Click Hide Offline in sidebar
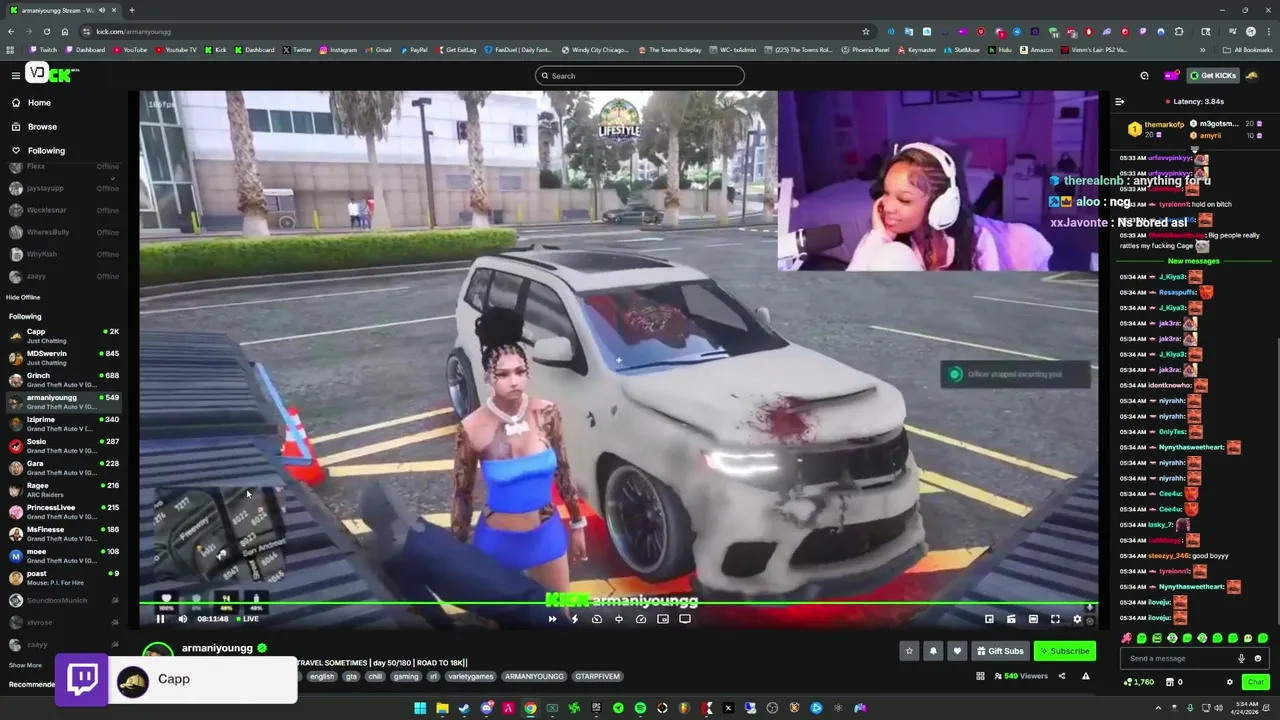This screenshot has height=720, width=1280. (23, 297)
